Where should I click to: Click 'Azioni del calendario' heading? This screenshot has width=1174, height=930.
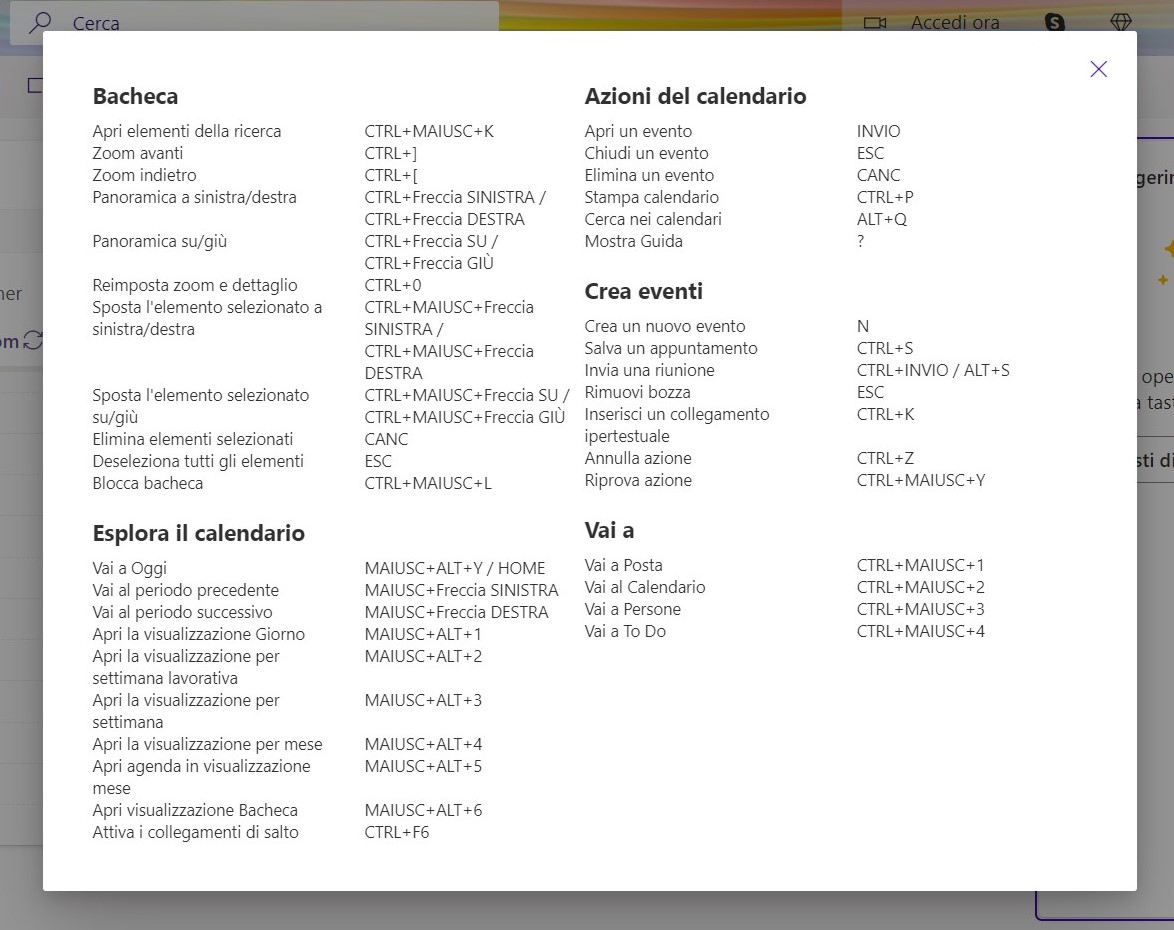(x=696, y=96)
